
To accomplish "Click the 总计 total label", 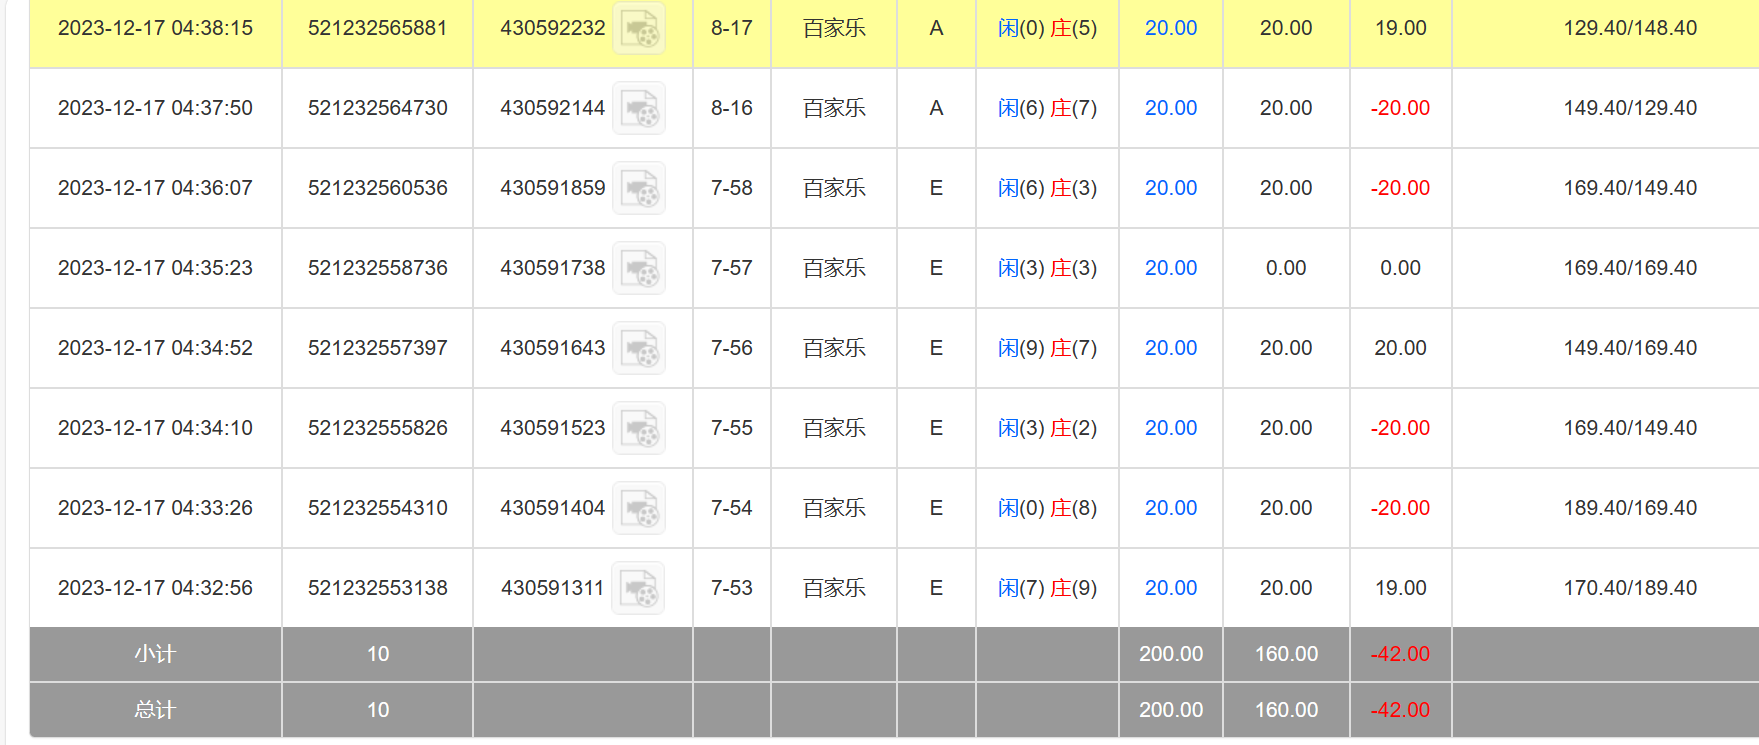I will 155,710.
